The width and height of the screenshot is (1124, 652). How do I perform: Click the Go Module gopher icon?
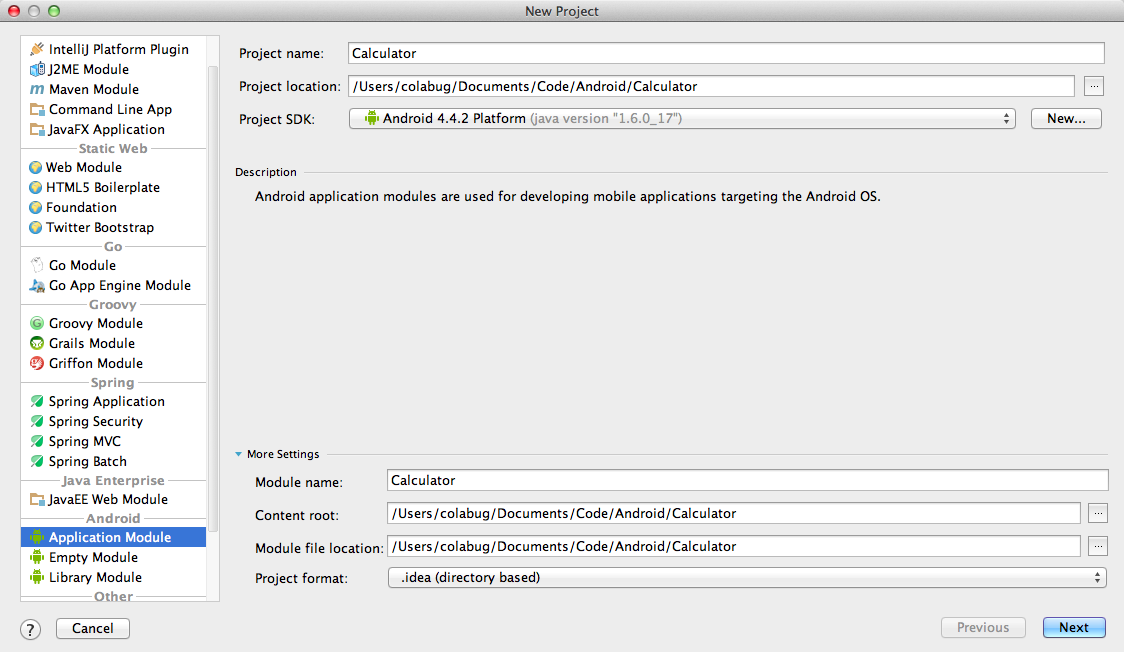37,265
